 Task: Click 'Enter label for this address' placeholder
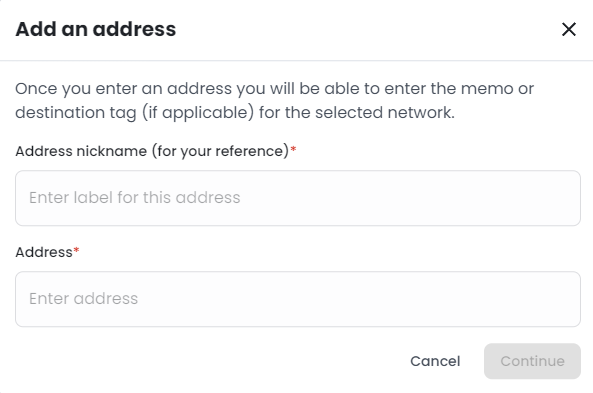pos(135,197)
